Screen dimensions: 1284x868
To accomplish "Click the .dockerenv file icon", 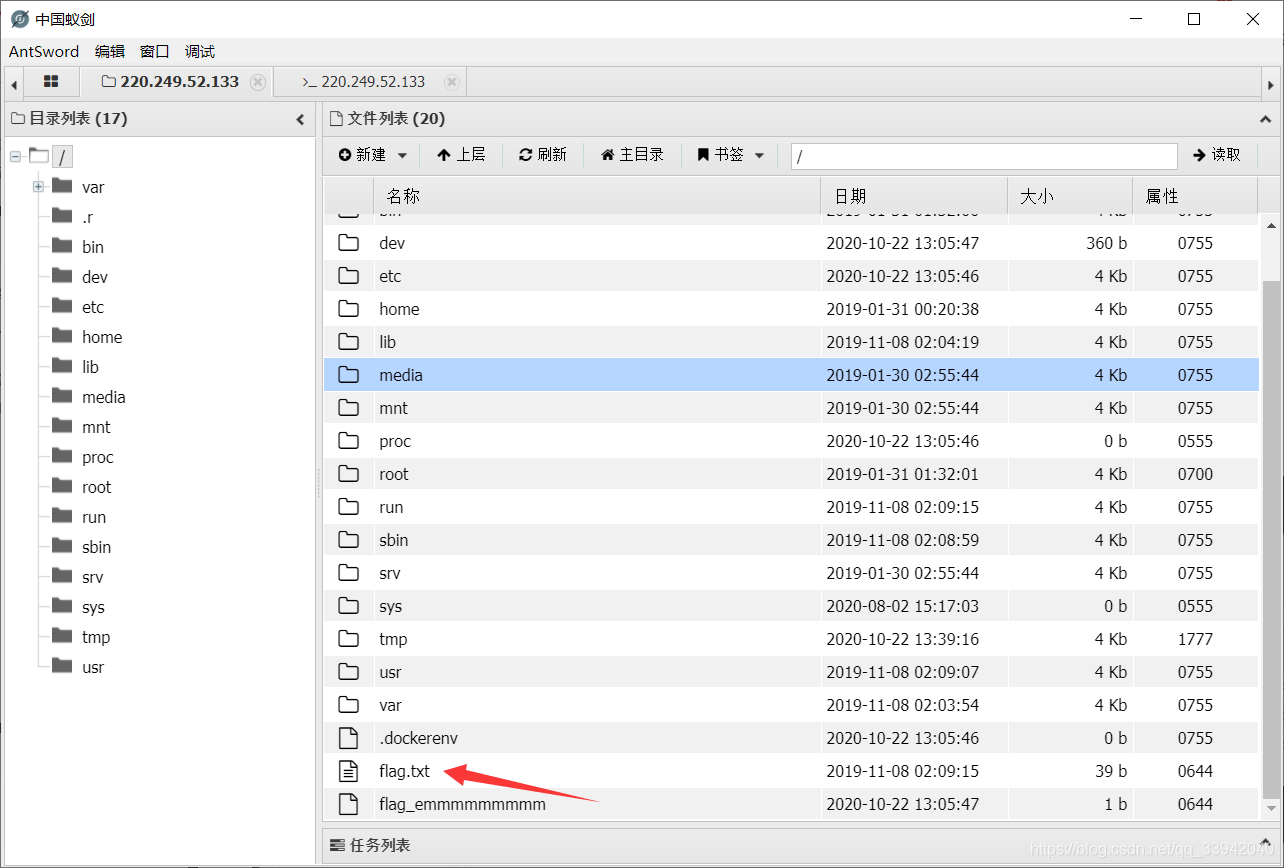I will 348,738.
